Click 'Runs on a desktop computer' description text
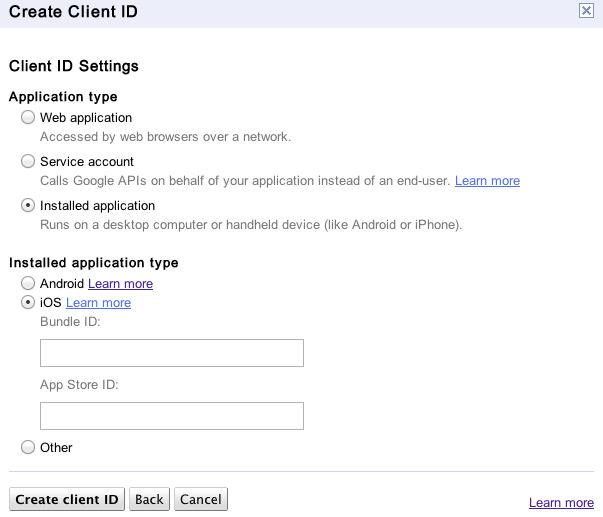The width and height of the screenshot is (603, 517). click(x=251, y=225)
